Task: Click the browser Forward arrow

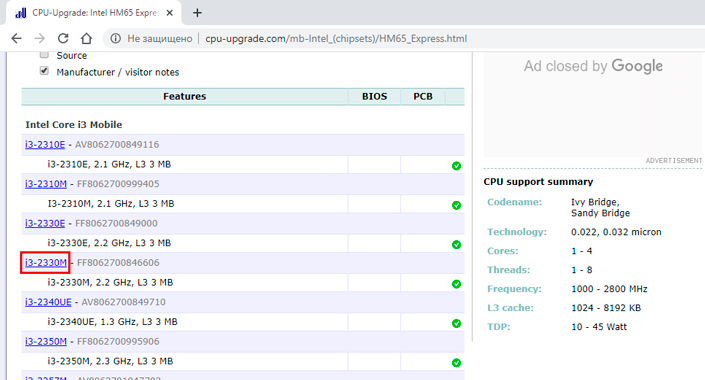Action: tap(40, 39)
